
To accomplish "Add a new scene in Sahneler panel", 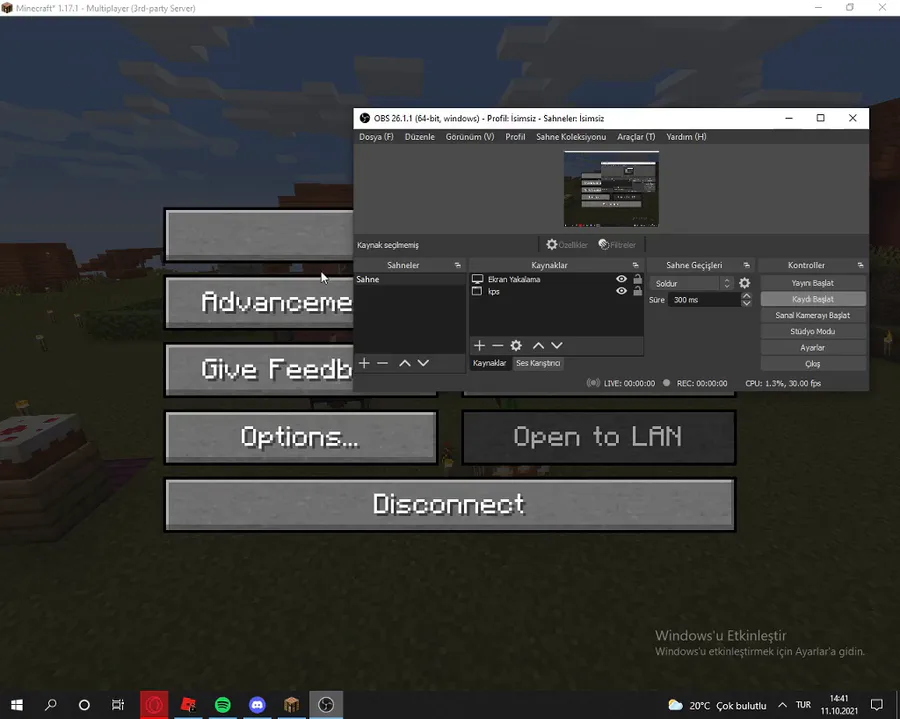I will point(364,363).
